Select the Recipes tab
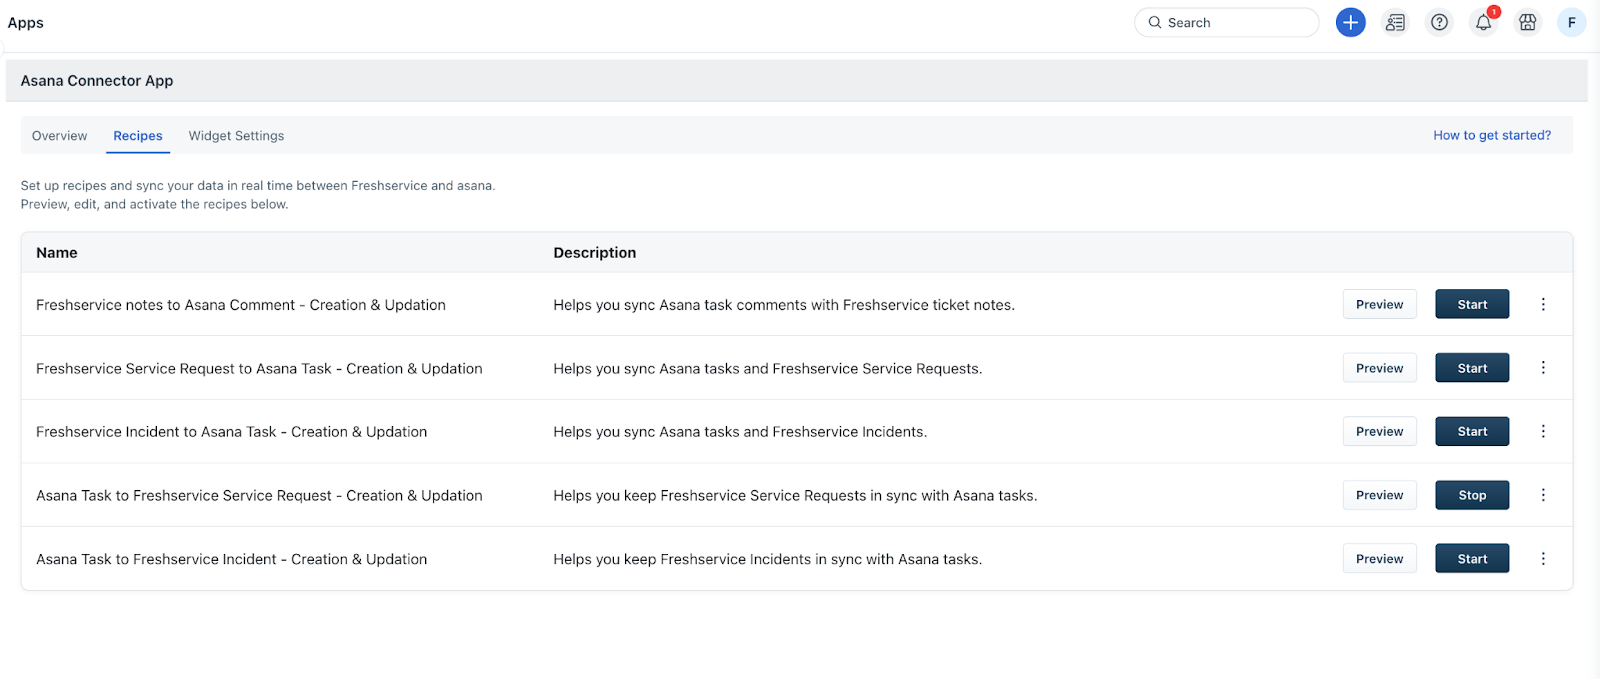 138,136
